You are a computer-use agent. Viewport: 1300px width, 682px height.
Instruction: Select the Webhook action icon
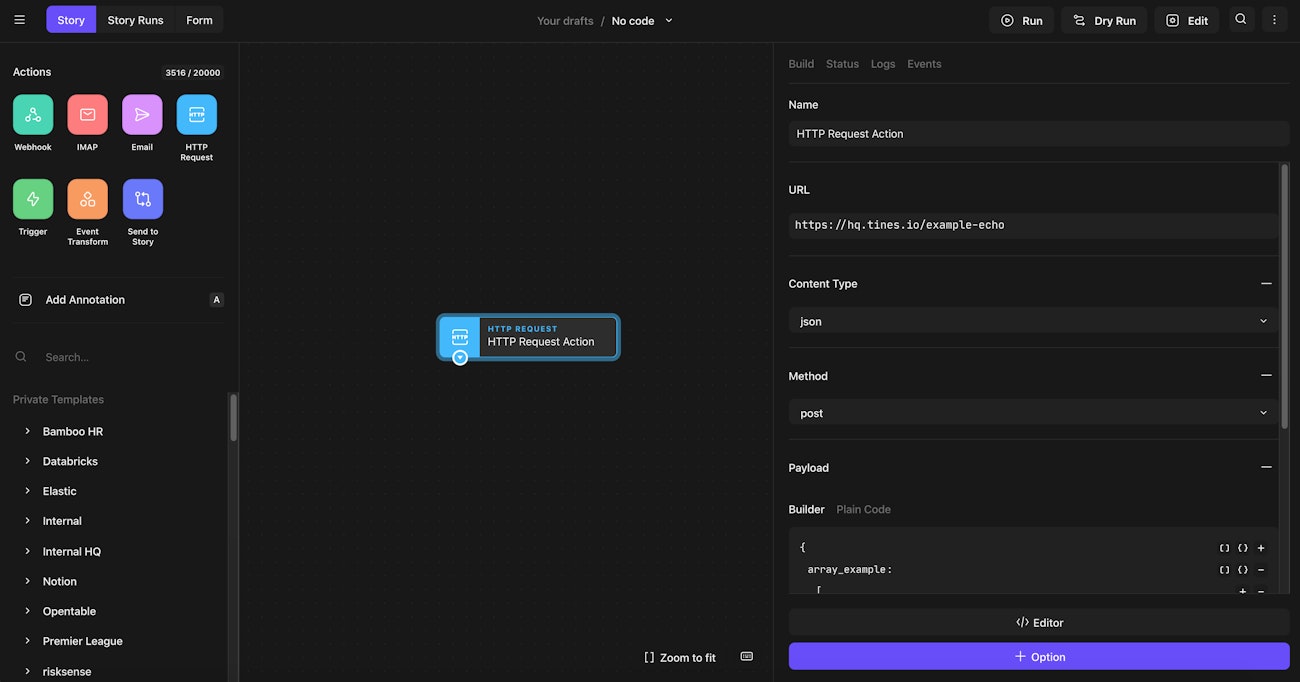tap(33, 115)
